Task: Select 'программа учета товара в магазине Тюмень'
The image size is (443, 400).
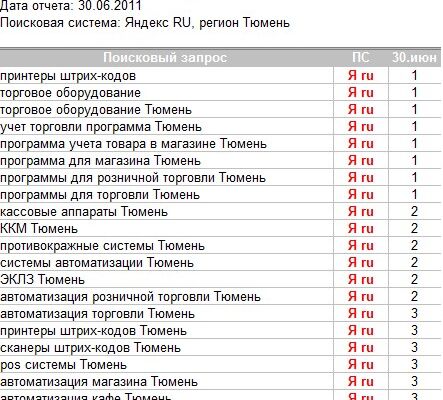Action: (133, 144)
